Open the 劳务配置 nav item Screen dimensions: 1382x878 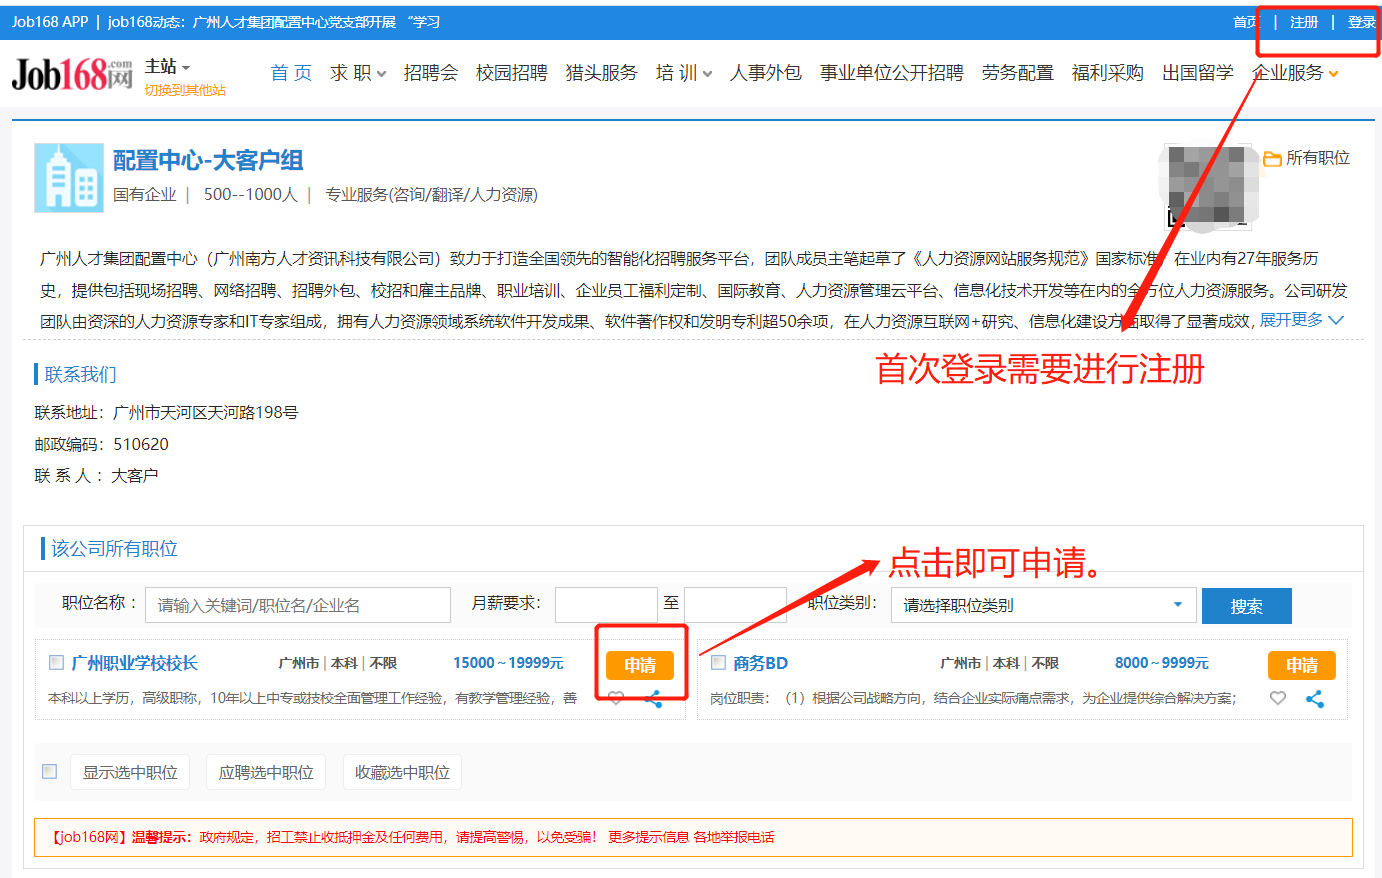click(1018, 73)
